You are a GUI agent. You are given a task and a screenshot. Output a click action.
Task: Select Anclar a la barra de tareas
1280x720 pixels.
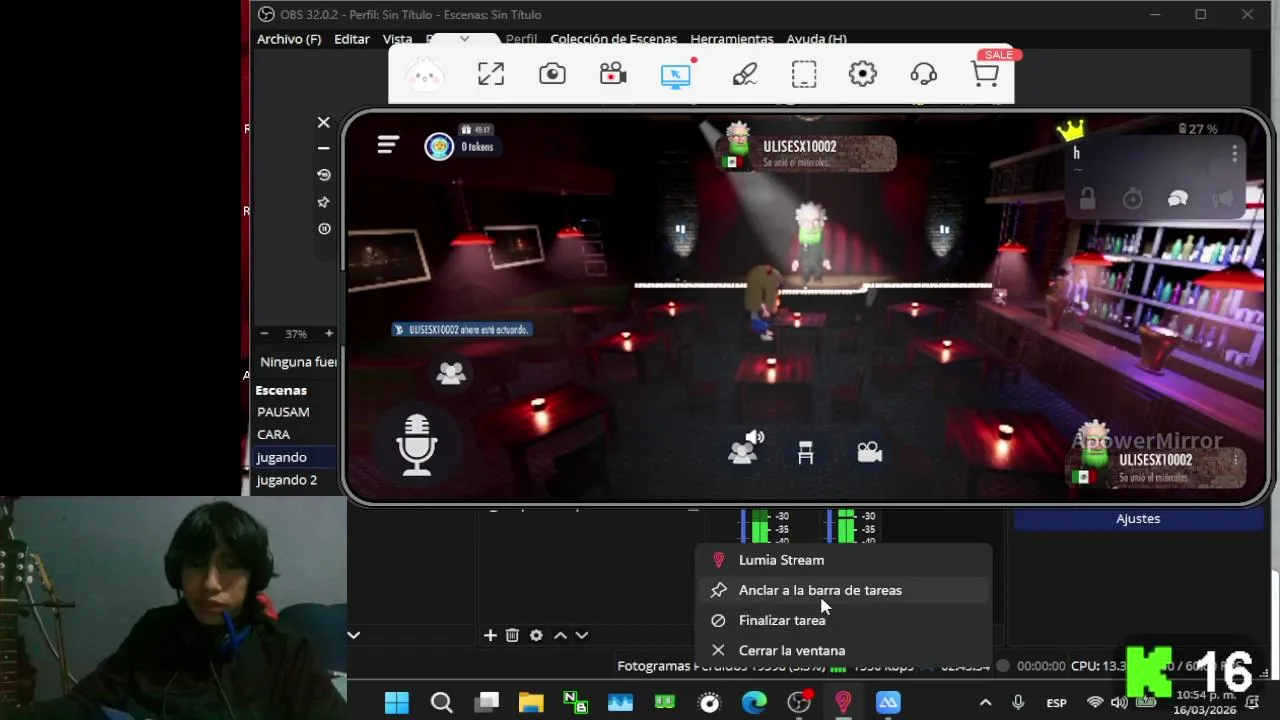pyautogui.click(x=843, y=590)
